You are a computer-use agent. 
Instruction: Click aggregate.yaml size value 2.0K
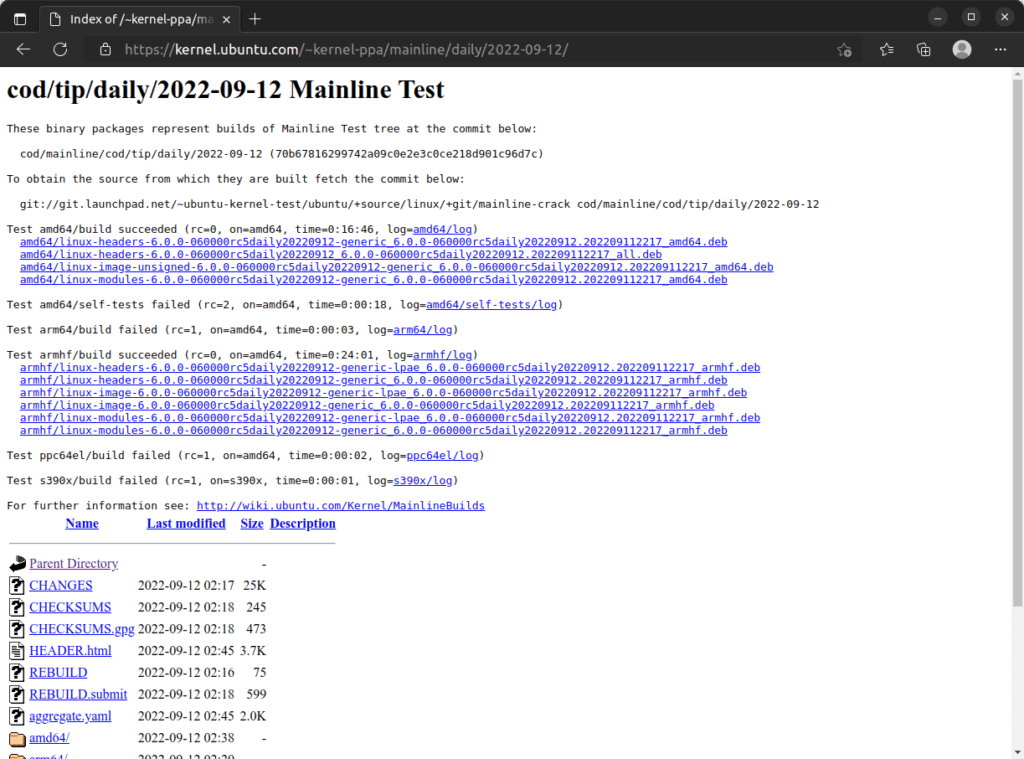[x=253, y=716]
